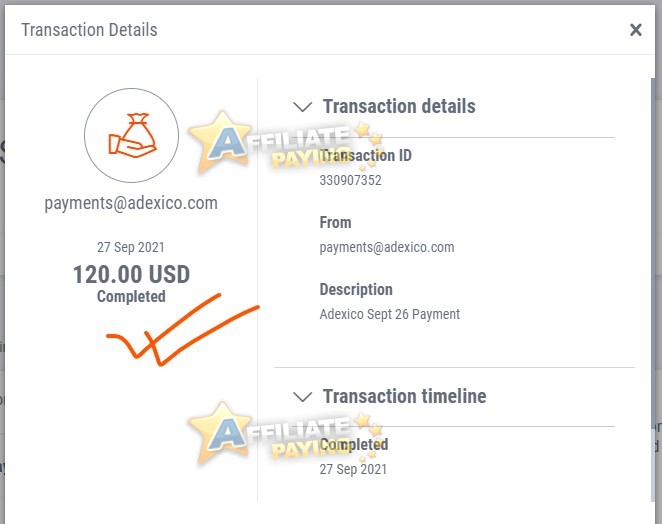Click the lower Affiliate Paying star logo

285,433
